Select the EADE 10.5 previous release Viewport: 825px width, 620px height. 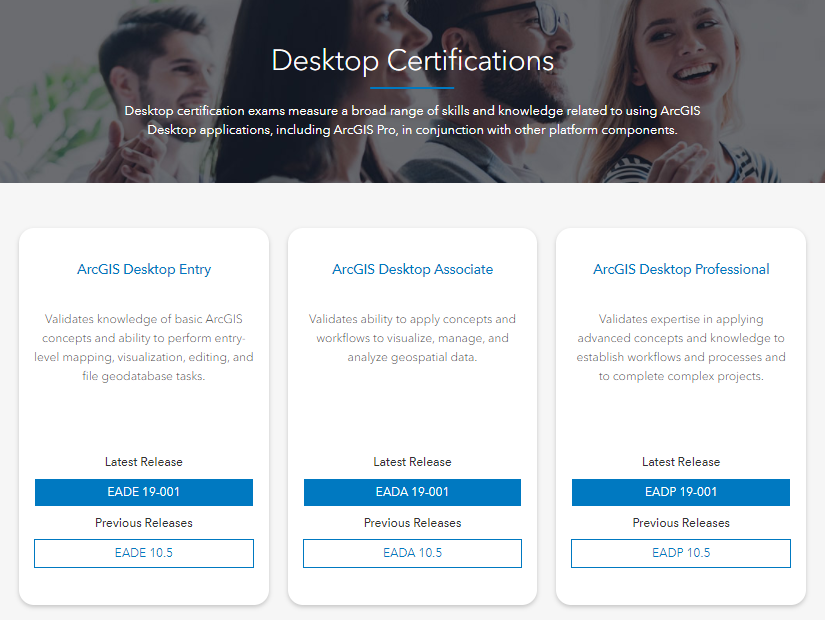pyautogui.click(x=144, y=553)
